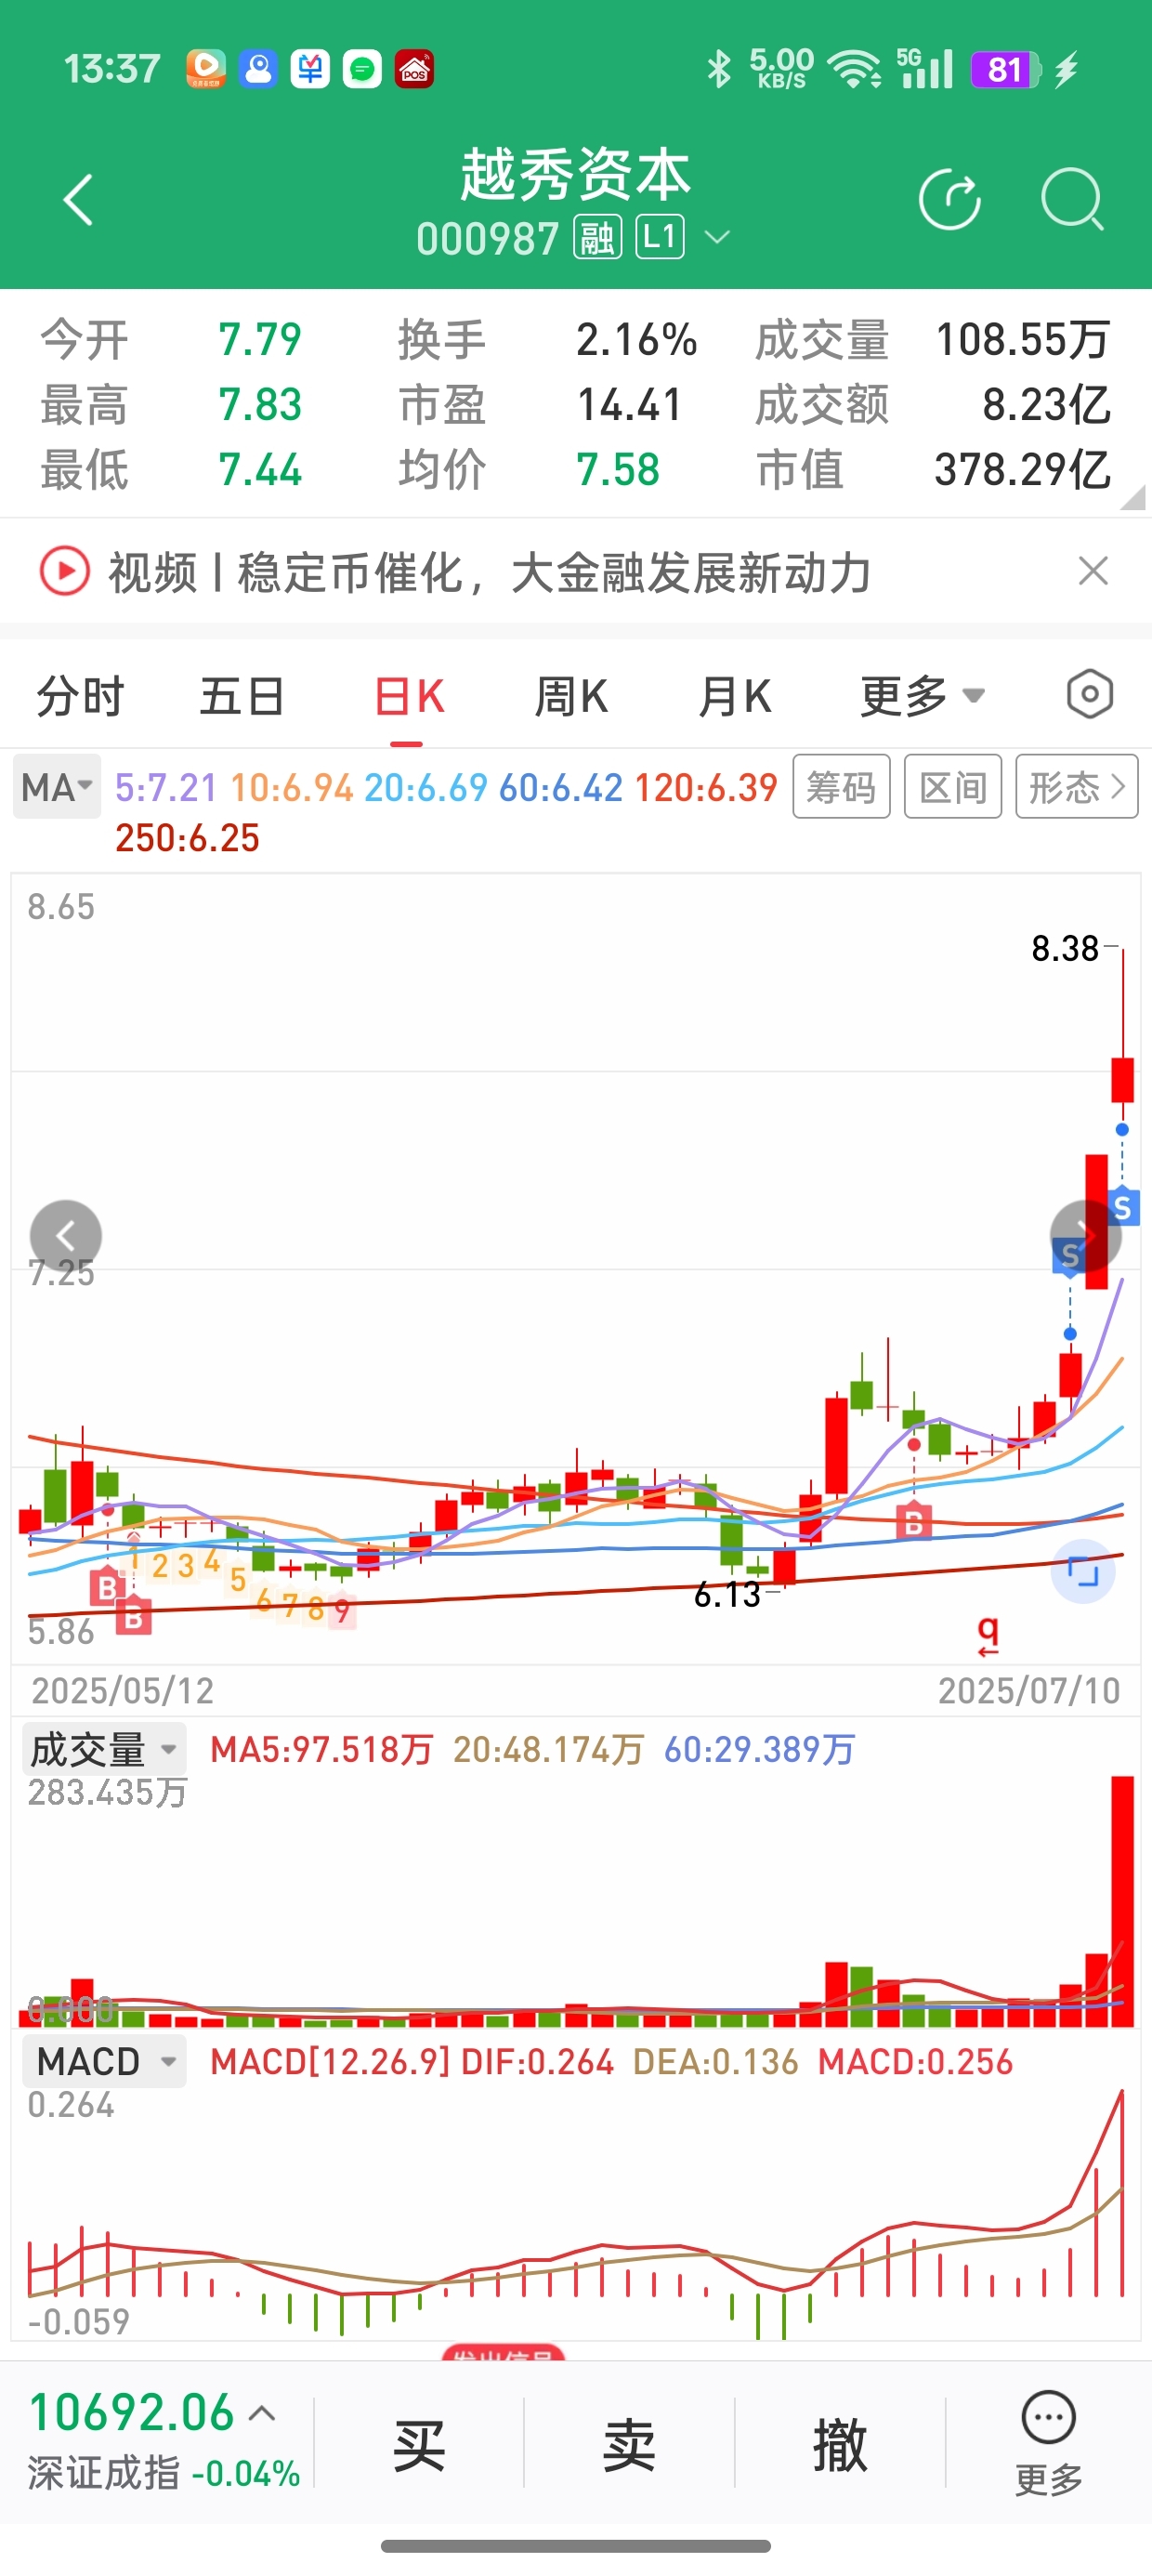Tap Bluetooth status bar icon

[718, 69]
